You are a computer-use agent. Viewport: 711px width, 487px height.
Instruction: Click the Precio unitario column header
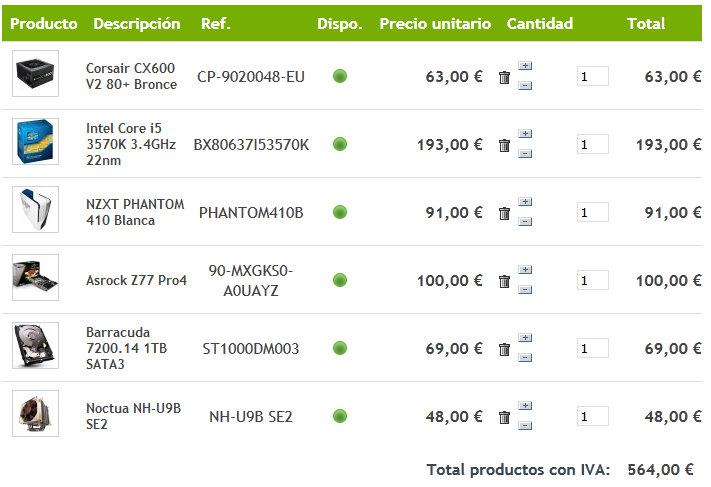click(x=435, y=23)
